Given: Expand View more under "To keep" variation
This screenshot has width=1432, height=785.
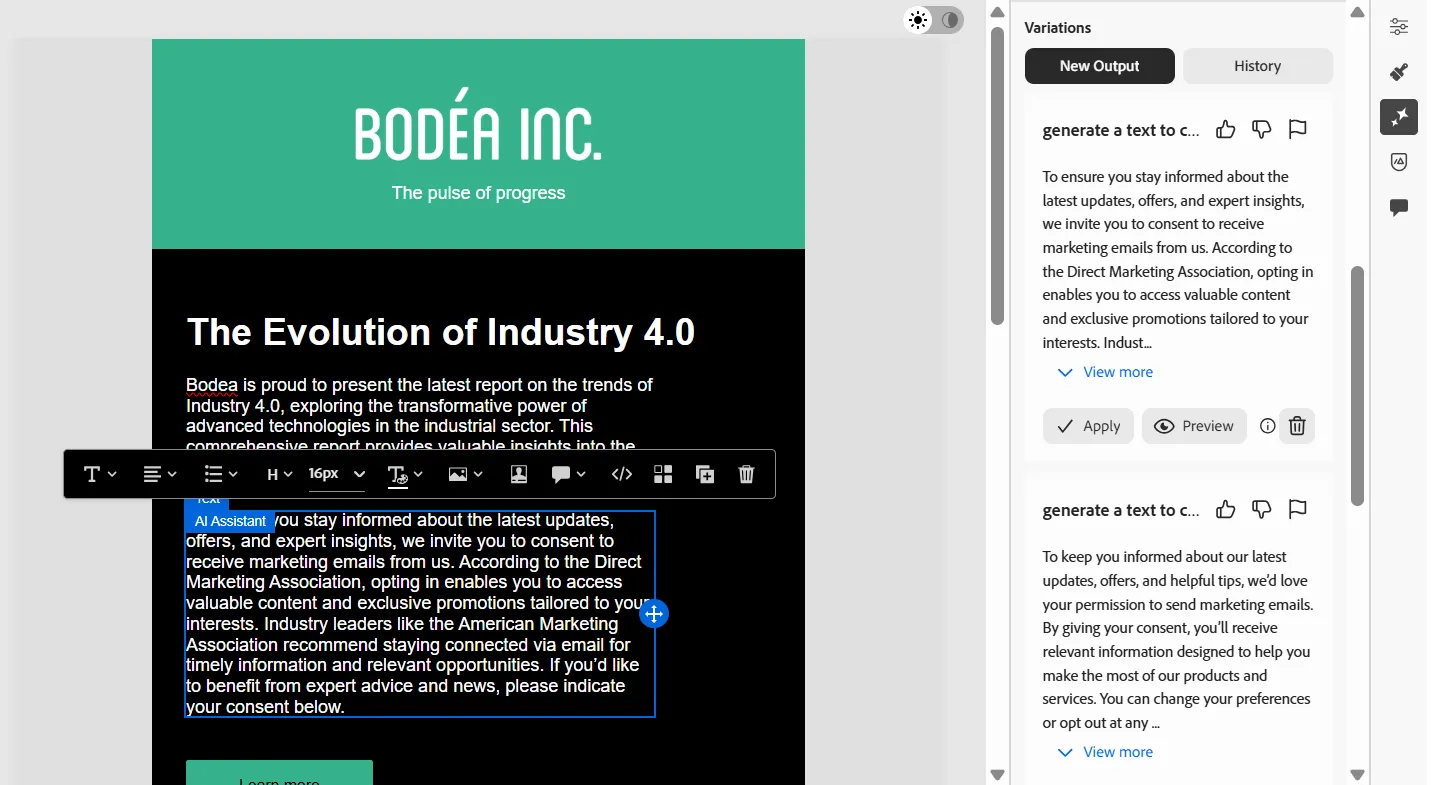Looking at the screenshot, I should (1105, 752).
